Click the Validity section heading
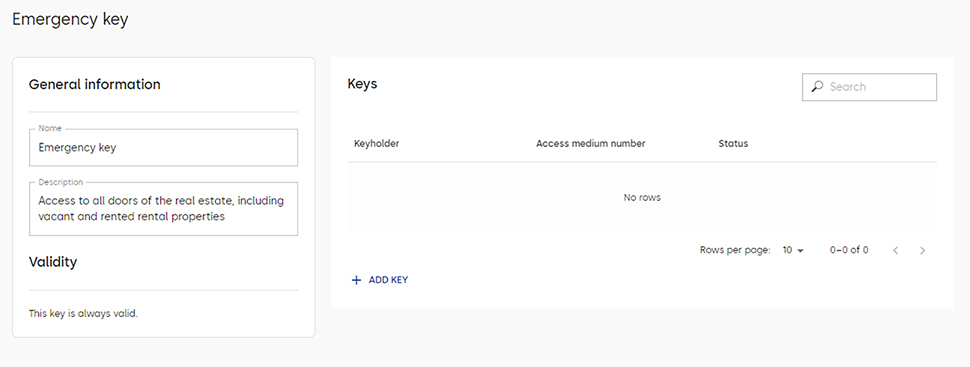 click(53, 262)
